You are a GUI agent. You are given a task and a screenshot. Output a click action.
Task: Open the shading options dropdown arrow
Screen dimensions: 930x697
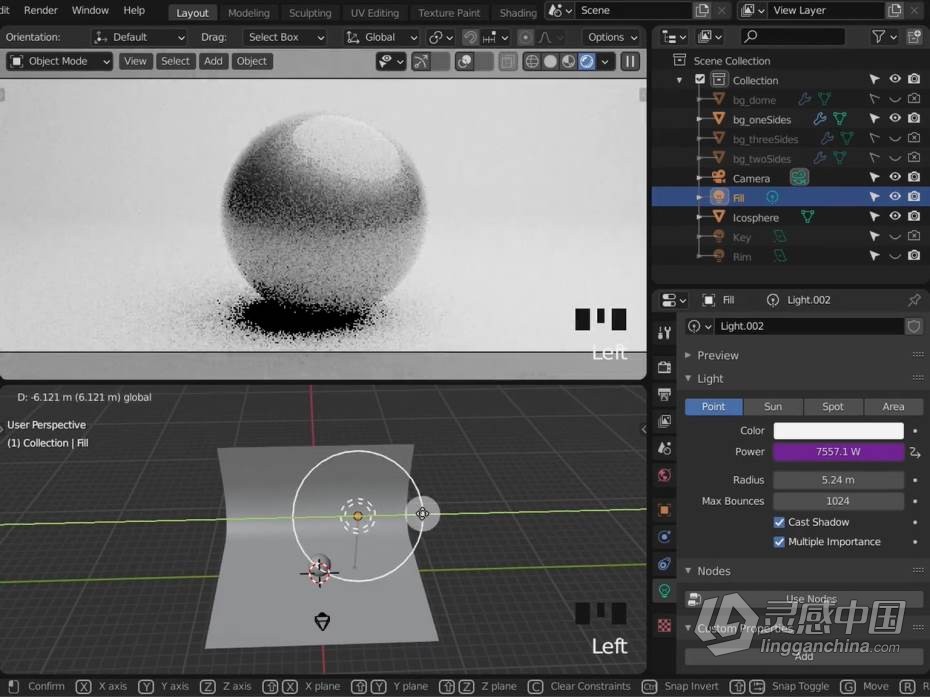click(605, 61)
